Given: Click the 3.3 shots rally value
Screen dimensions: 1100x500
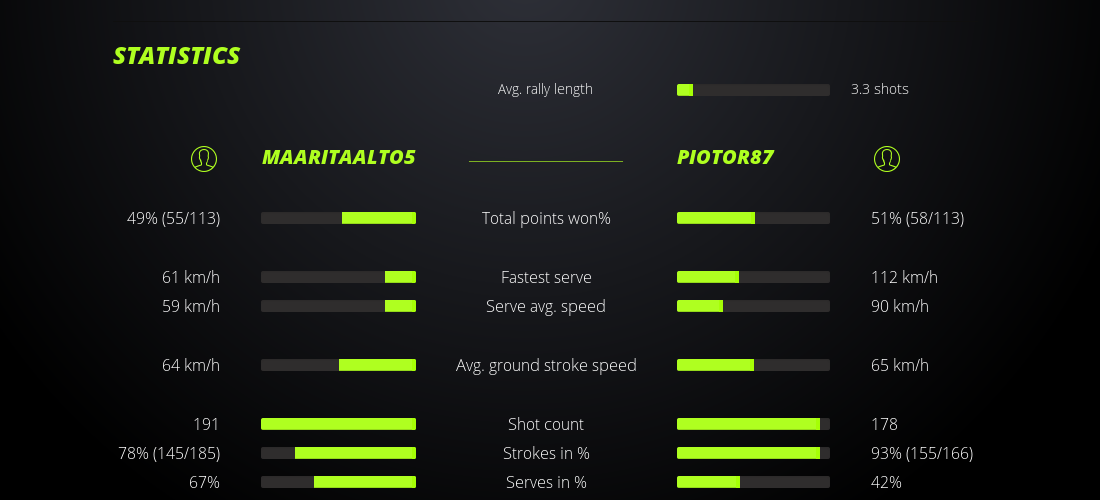Looking at the screenshot, I should tap(879, 89).
